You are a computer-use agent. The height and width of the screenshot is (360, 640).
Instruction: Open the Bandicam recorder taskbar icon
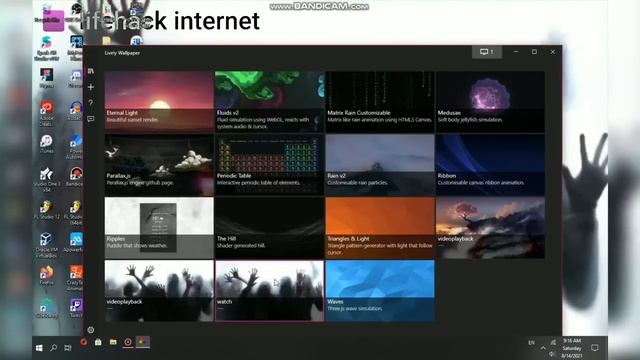[x=128, y=342]
